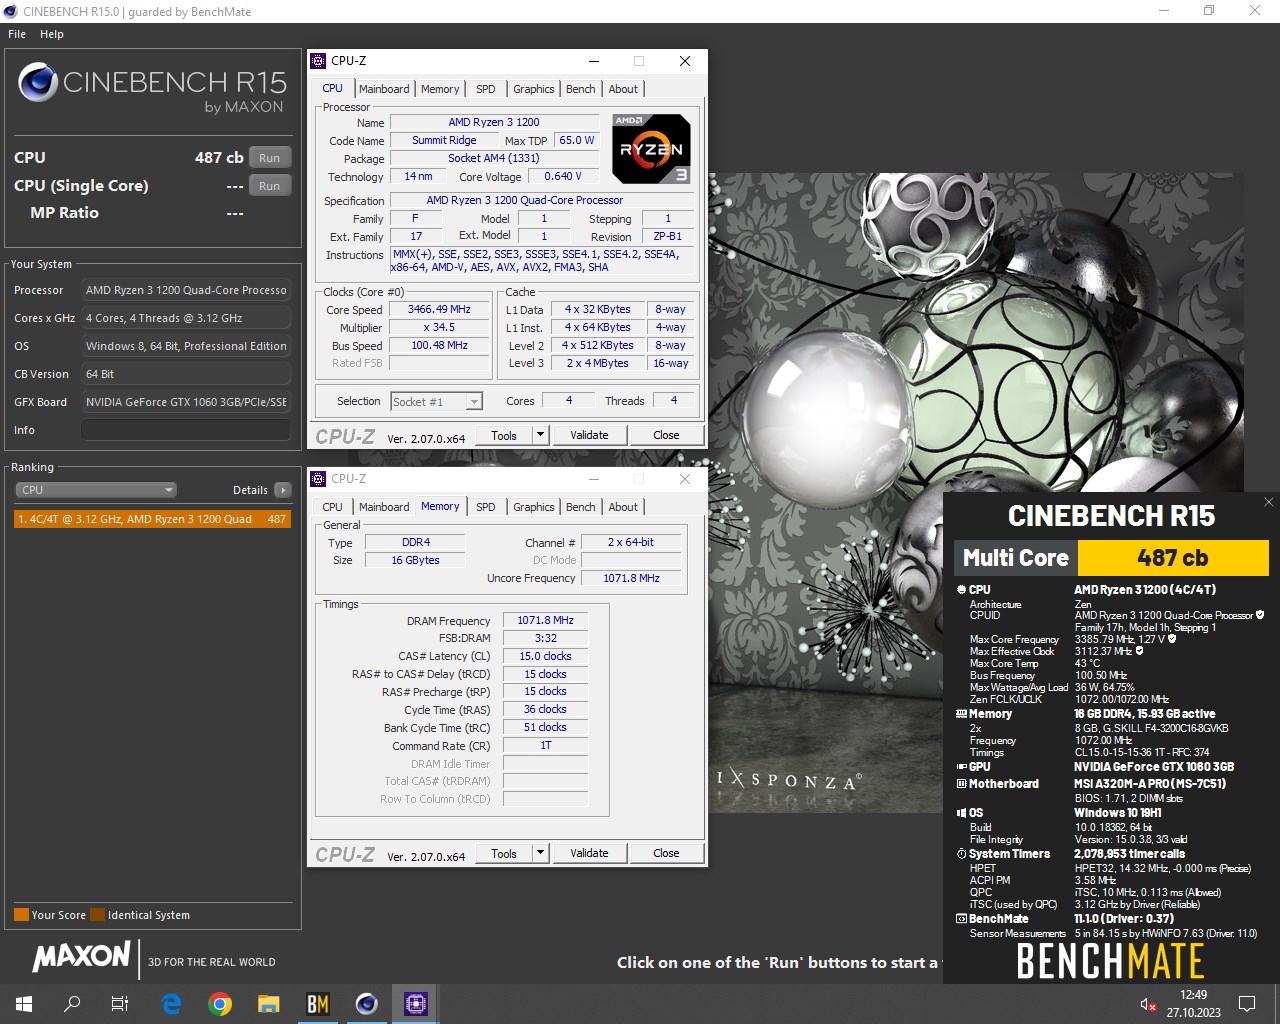Switch to the BenchMate taskbar app
This screenshot has width=1280, height=1024.
coord(318,1003)
